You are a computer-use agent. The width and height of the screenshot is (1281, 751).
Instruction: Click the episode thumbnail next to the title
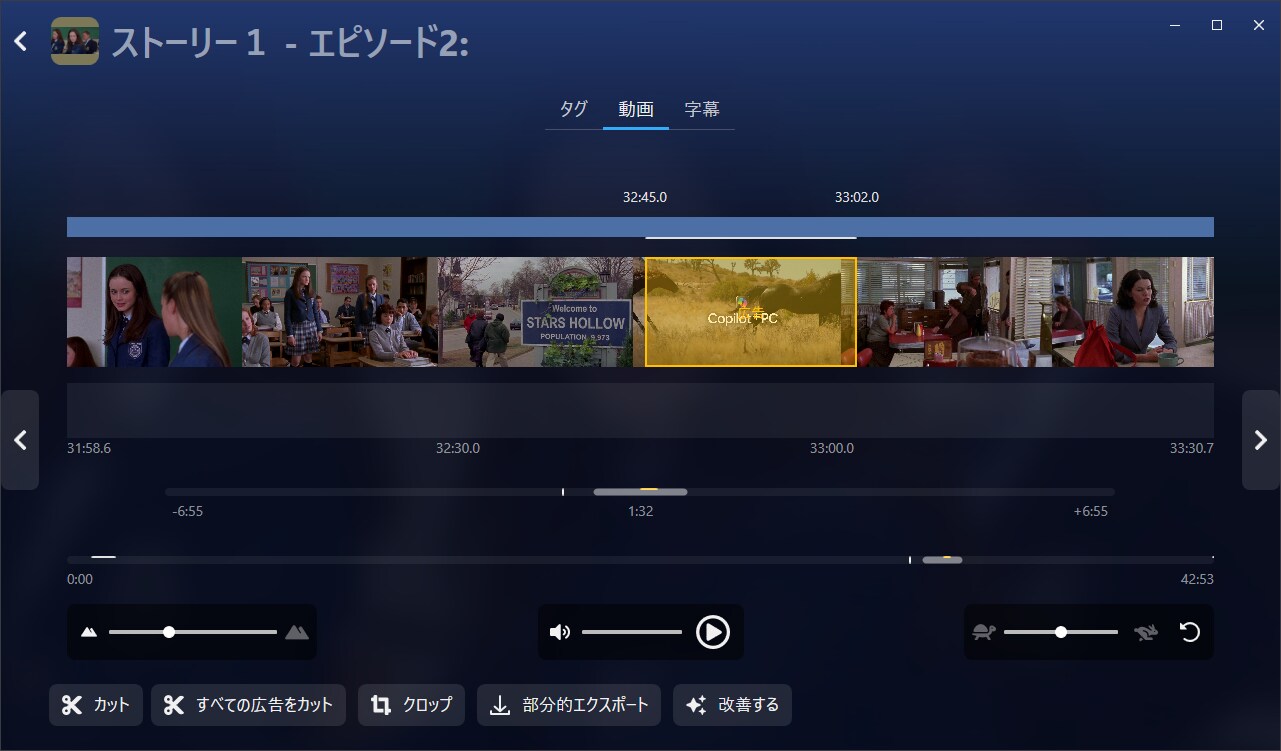pyautogui.click(x=75, y=41)
